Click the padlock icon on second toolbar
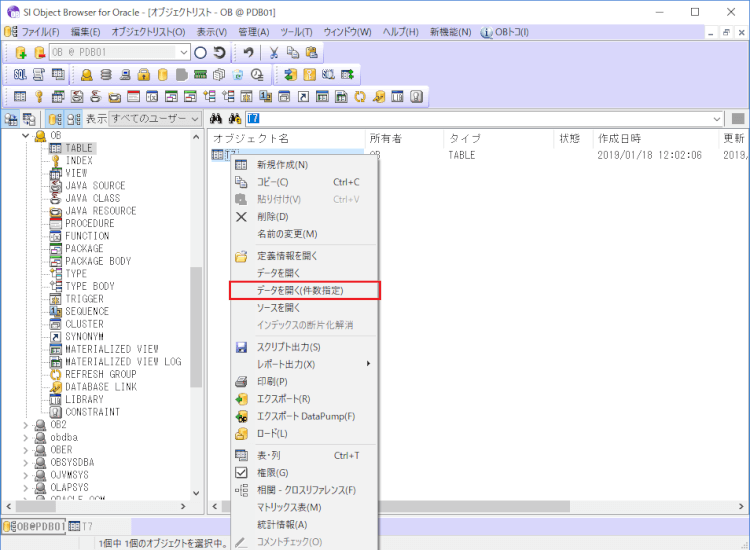The width and height of the screenshot is (750, 550). (x=143, y=74)
